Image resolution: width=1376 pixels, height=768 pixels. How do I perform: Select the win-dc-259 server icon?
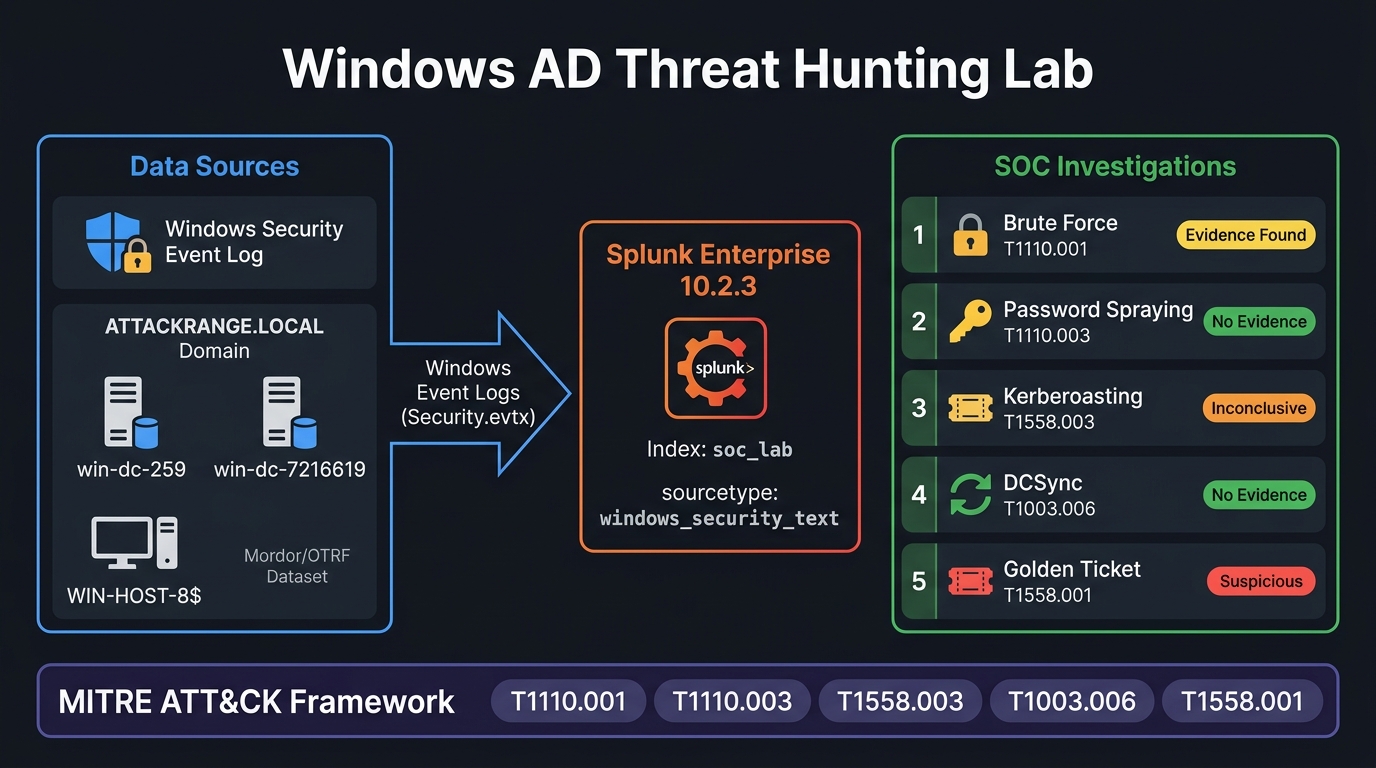131,412
